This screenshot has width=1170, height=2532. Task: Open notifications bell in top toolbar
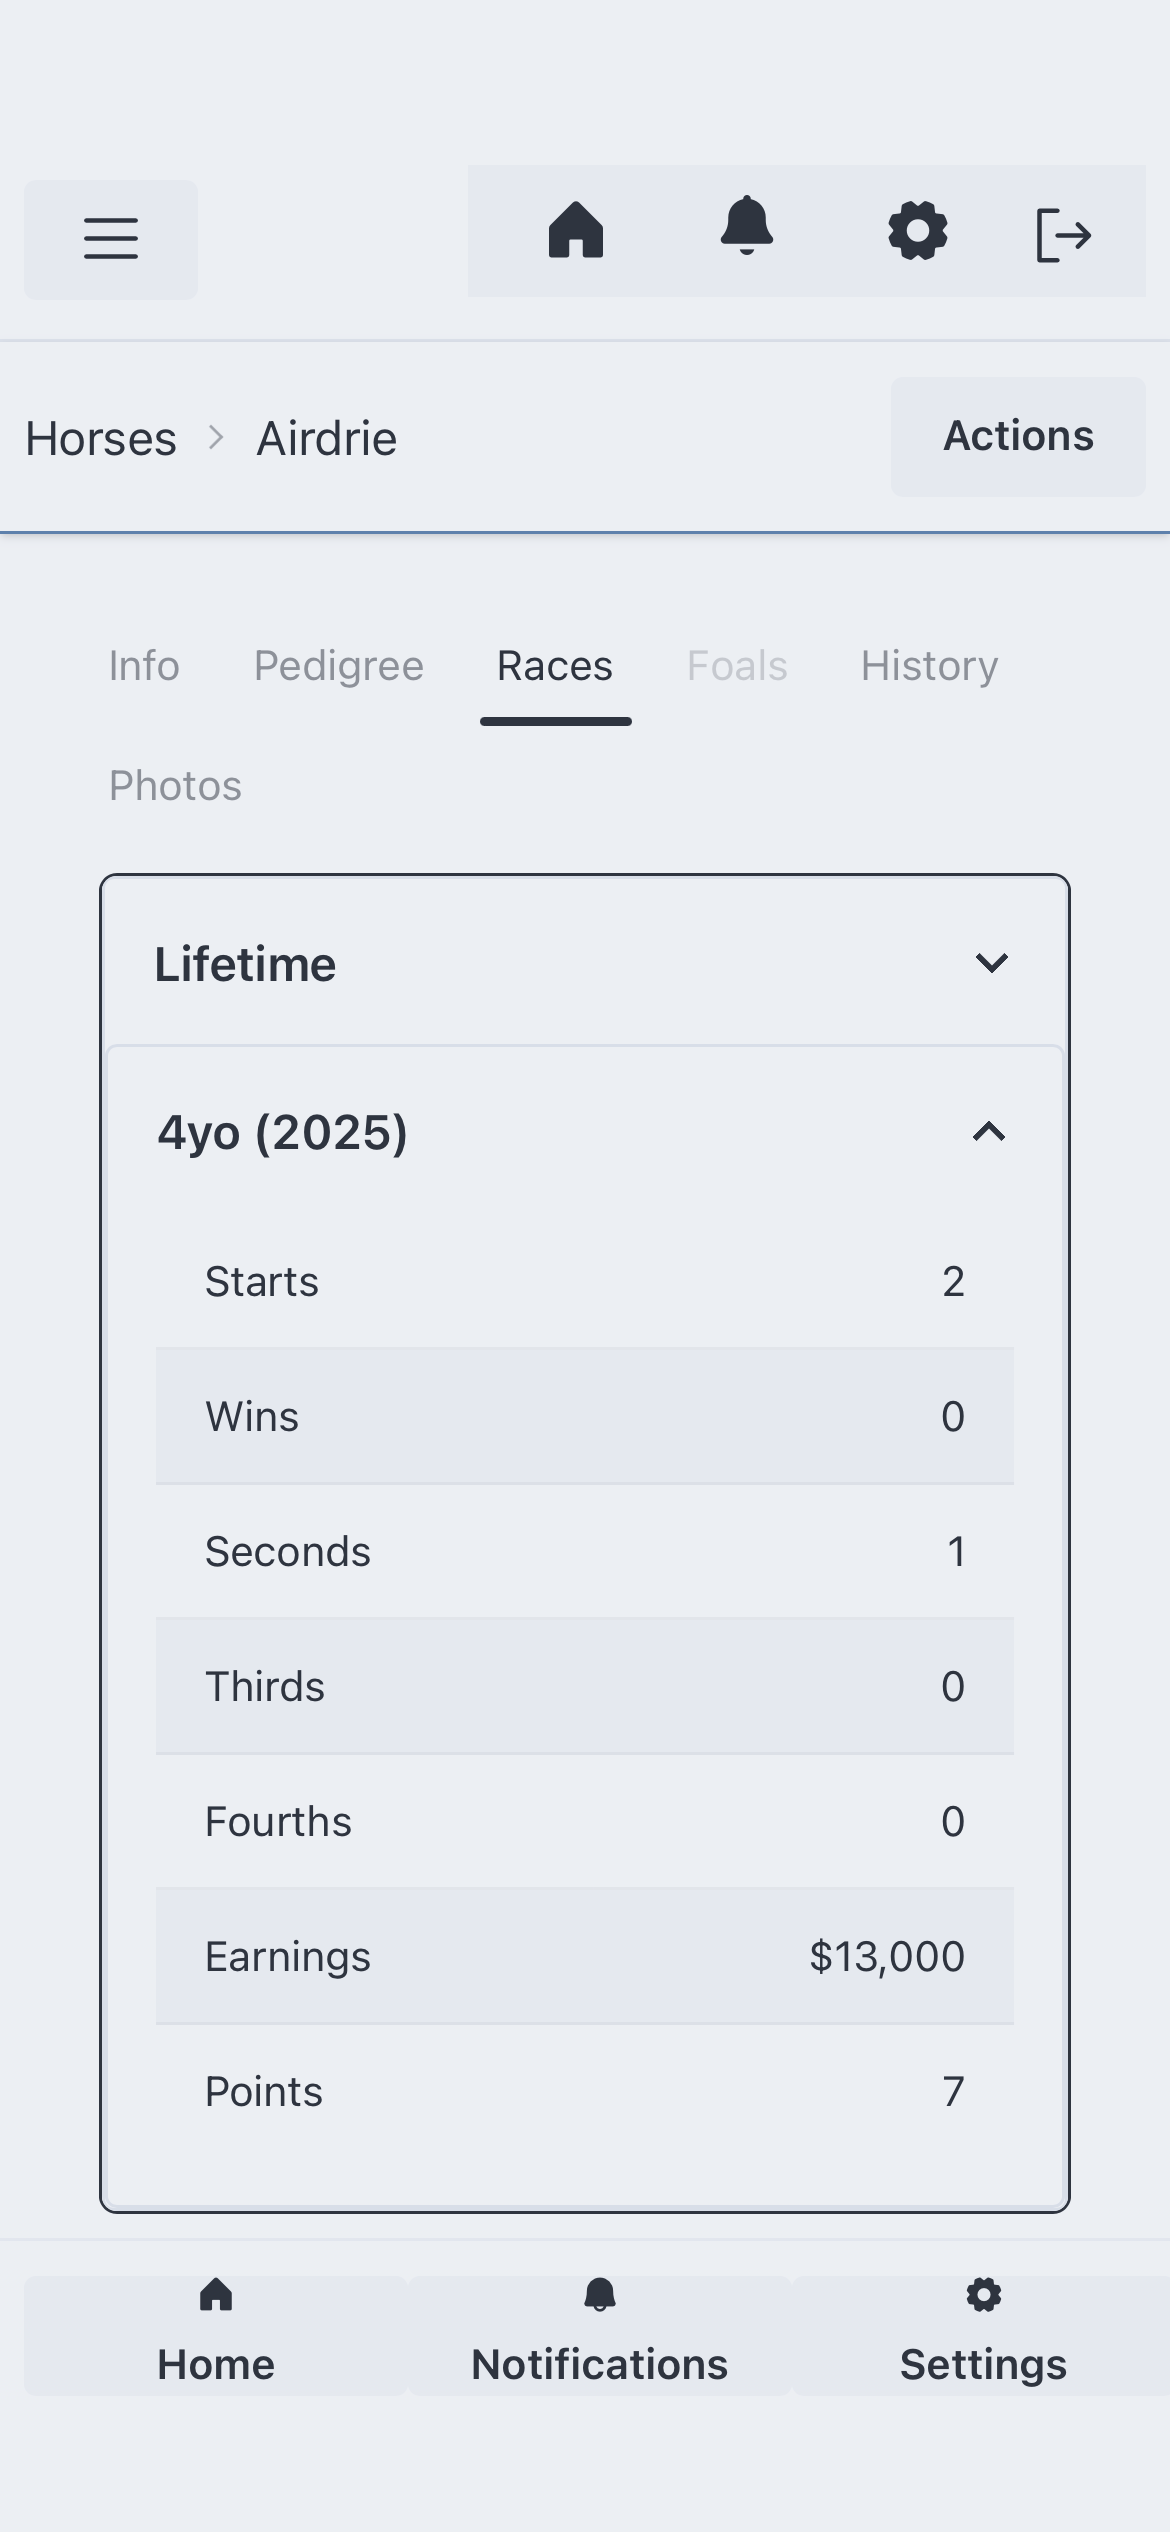pyautogui.click(x=747, y=228)
